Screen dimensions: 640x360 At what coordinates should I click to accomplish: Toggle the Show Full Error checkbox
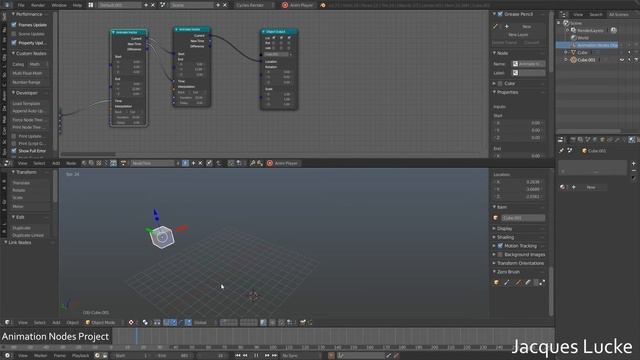click(14, 151)
